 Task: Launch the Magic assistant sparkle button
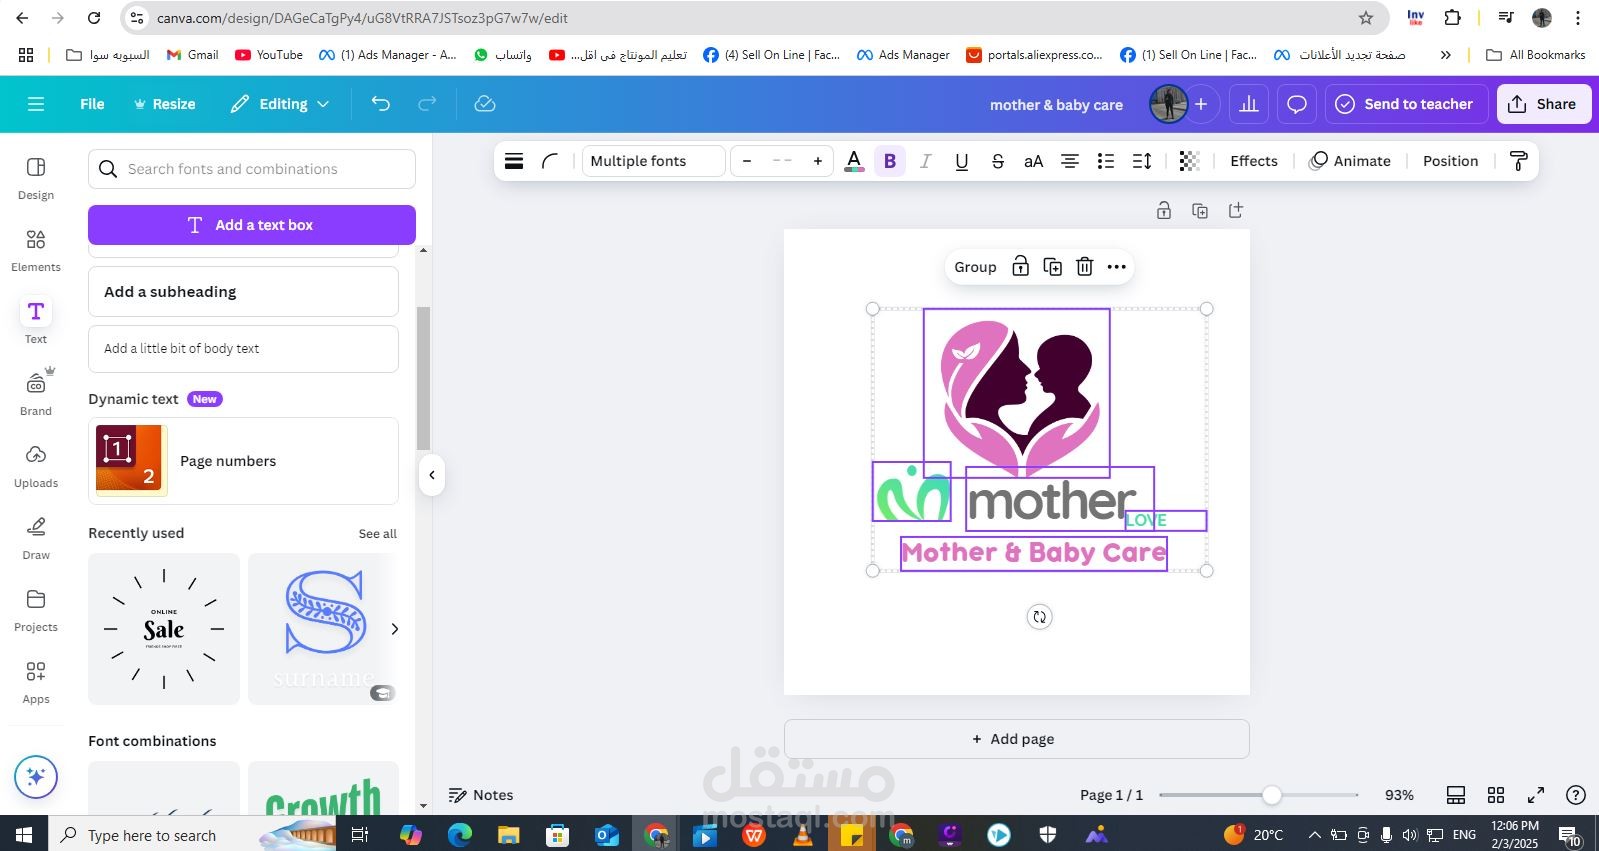click(36, 777)
